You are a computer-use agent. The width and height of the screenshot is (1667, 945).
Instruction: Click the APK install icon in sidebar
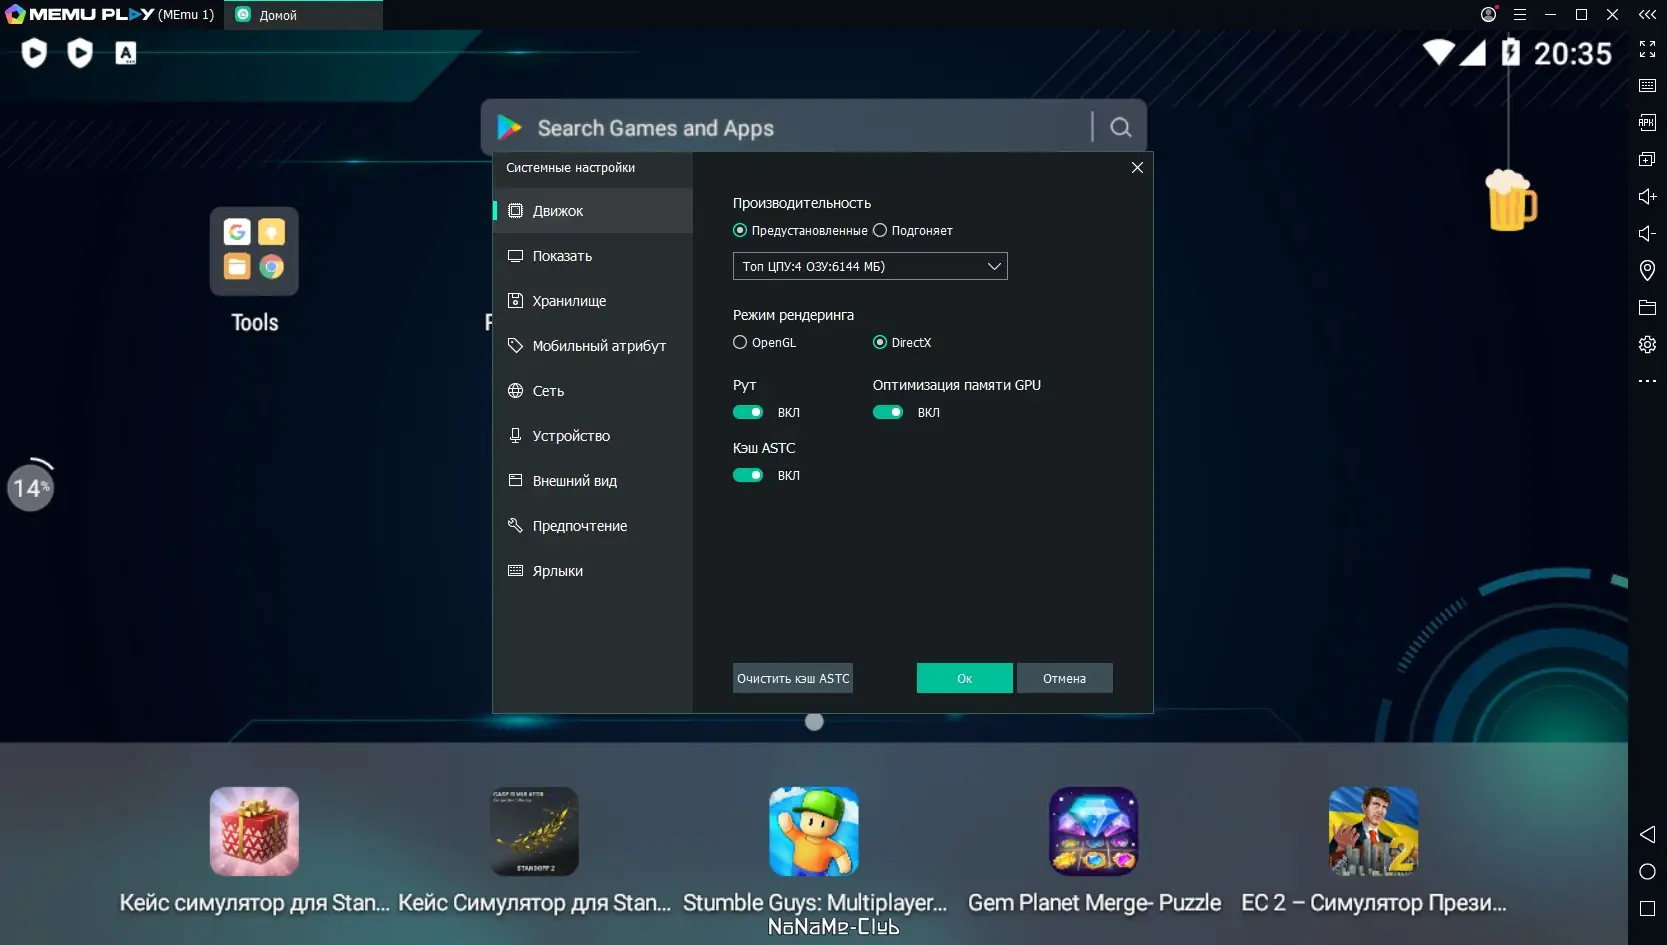click(1647, 123)
